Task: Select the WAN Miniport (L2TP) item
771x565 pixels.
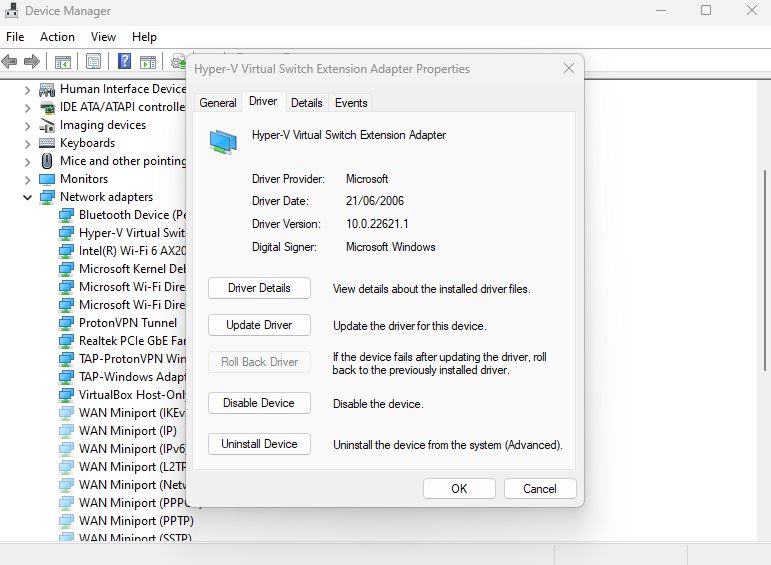Action: click(x=132, y=467)
